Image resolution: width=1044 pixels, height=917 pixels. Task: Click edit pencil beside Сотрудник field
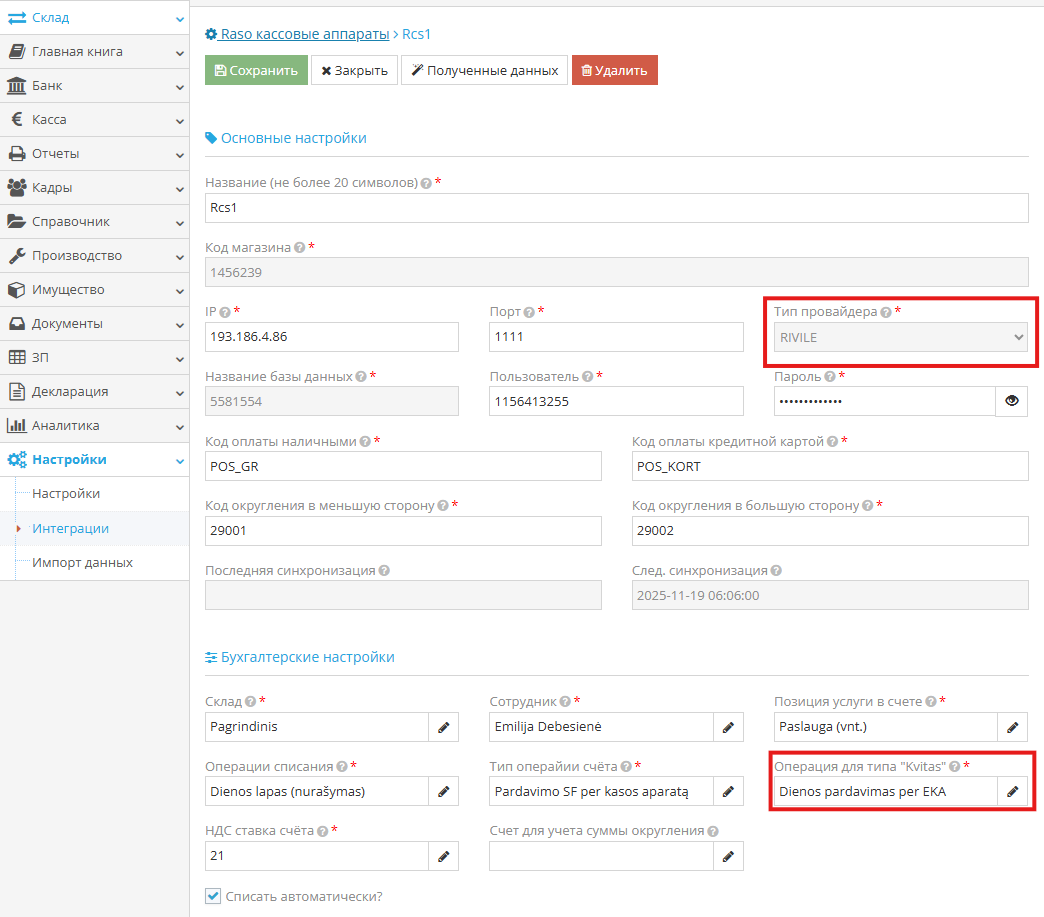(x=728, y=727)
